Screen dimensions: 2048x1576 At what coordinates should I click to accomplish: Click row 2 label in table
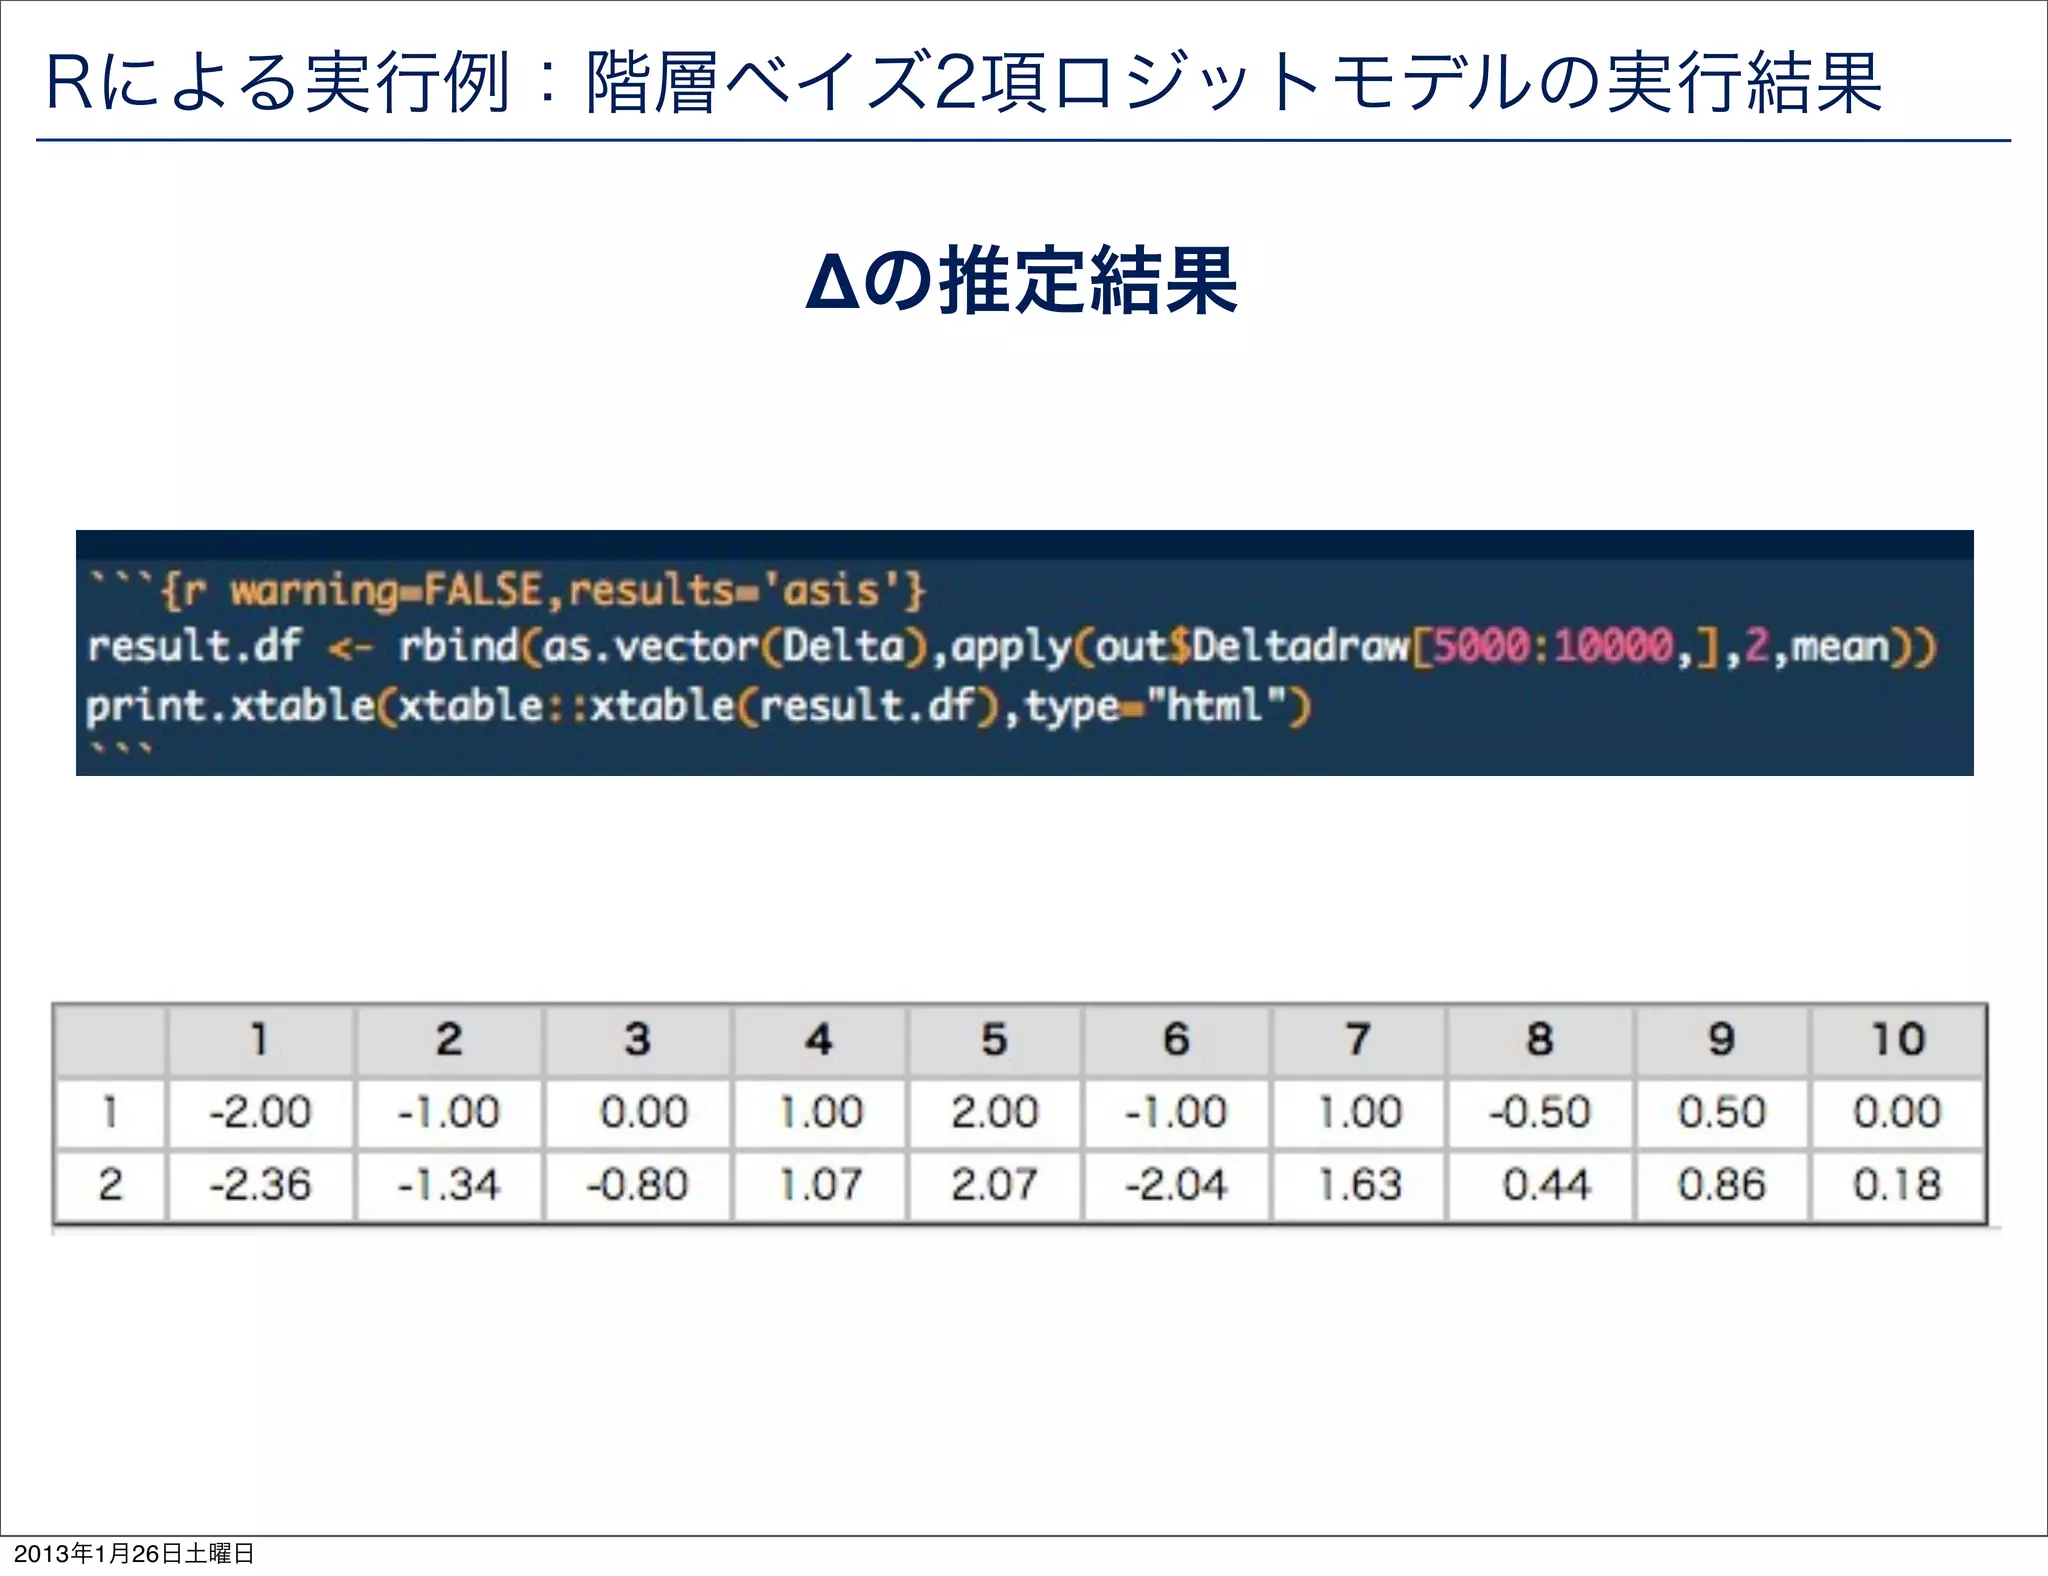click(x=110, y=1185)
